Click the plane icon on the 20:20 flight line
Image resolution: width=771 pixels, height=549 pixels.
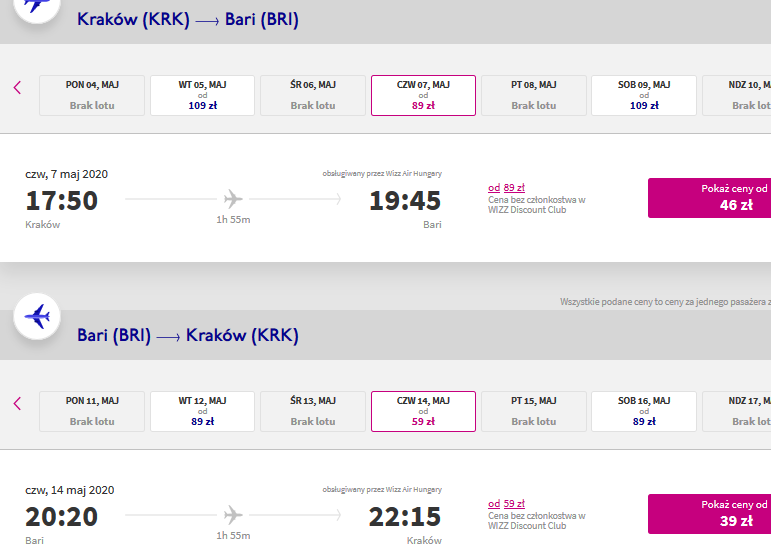233,515
